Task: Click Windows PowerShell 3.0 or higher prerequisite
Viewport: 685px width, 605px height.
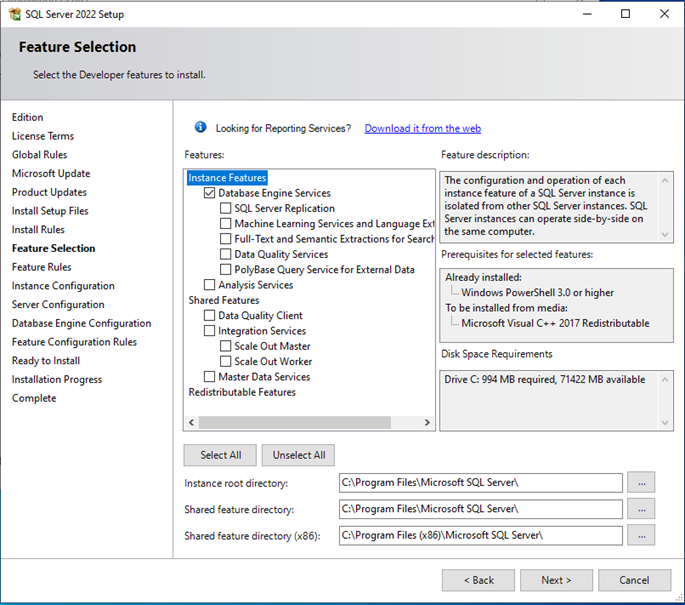Action: 537,293
